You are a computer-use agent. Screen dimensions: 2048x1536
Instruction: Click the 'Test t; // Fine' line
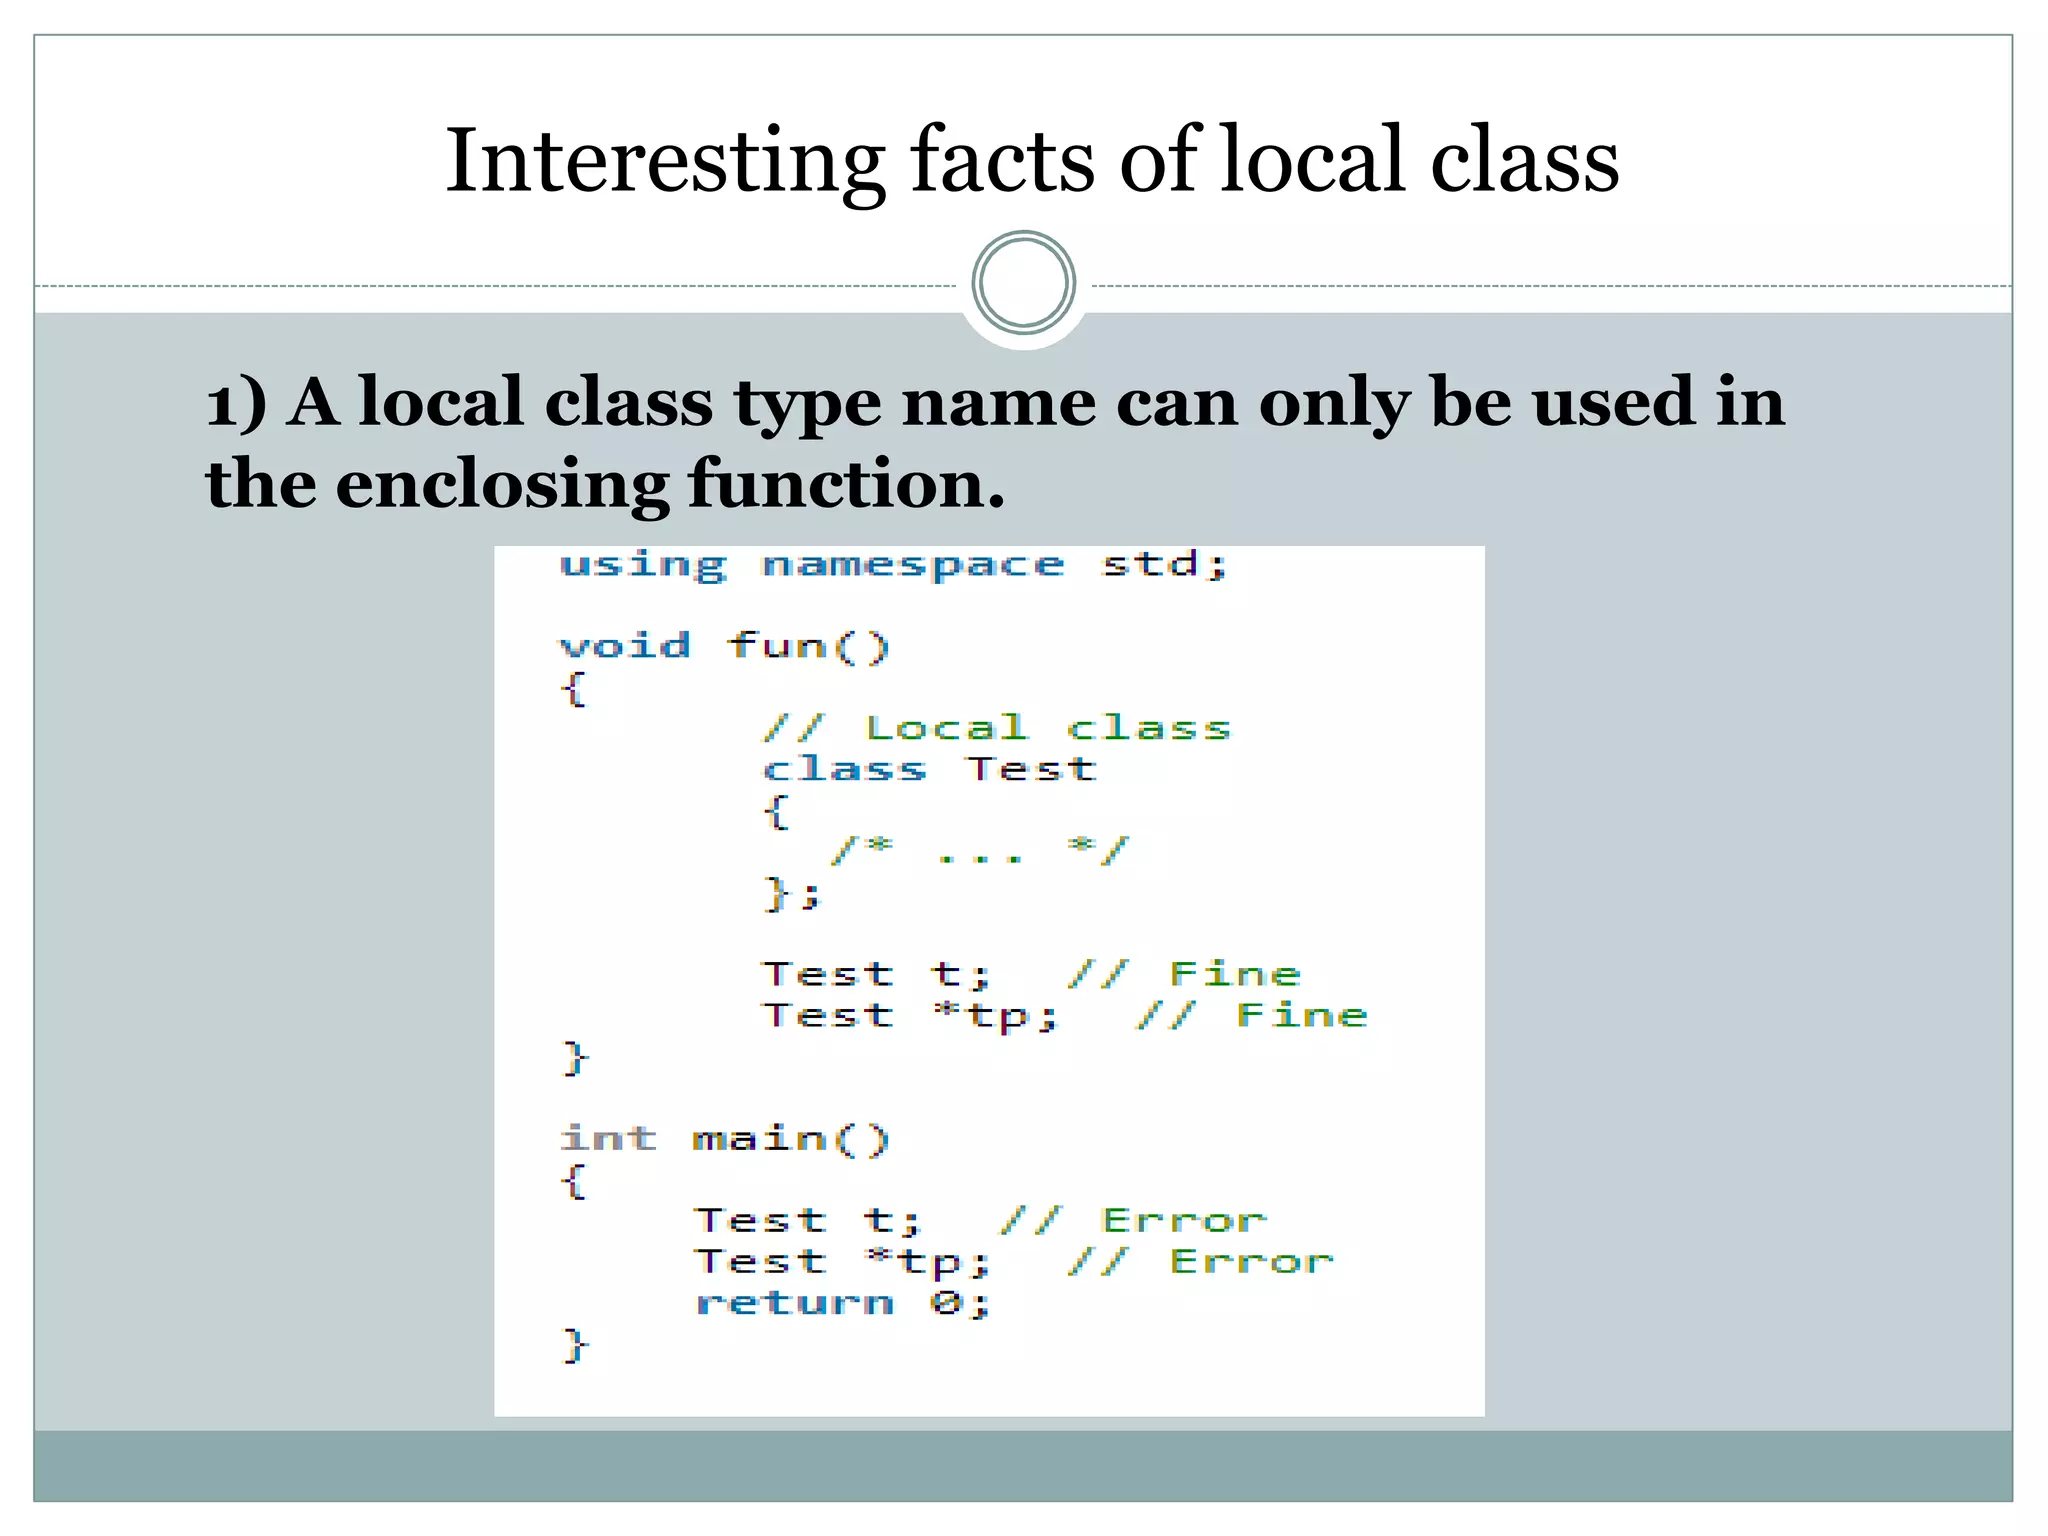click(1031, 974)
